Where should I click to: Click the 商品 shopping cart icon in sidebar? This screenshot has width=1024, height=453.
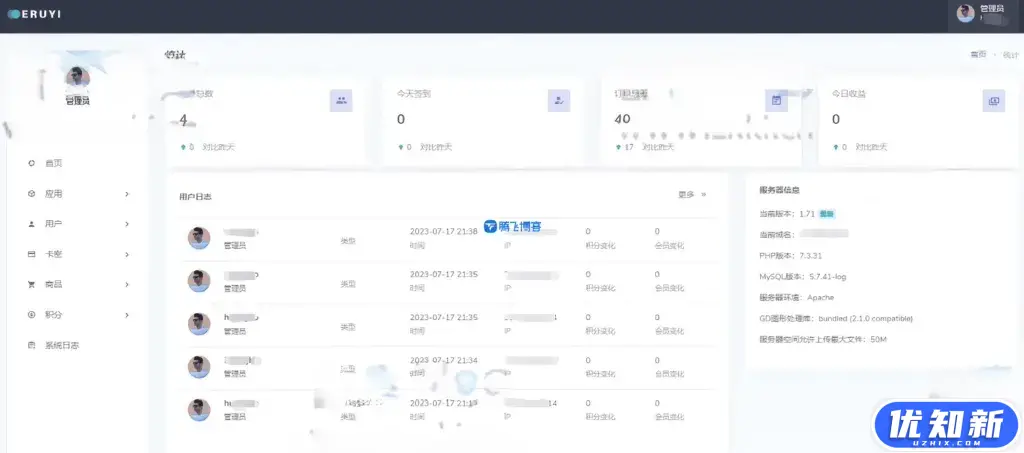tap(32, 284)
